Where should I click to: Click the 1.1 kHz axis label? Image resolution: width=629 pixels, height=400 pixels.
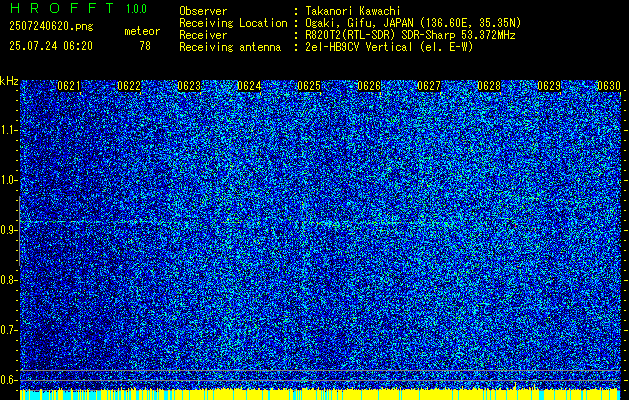[7, 130]
